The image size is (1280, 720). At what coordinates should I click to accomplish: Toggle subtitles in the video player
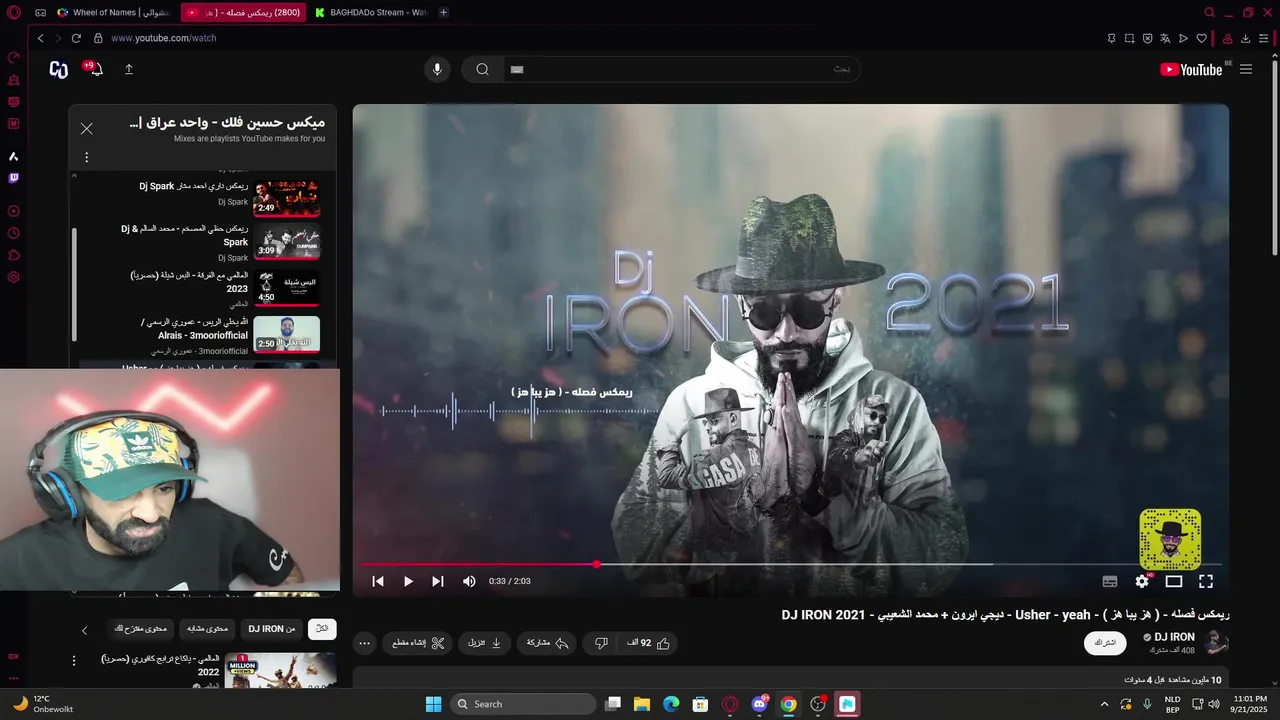point(1110,581)
